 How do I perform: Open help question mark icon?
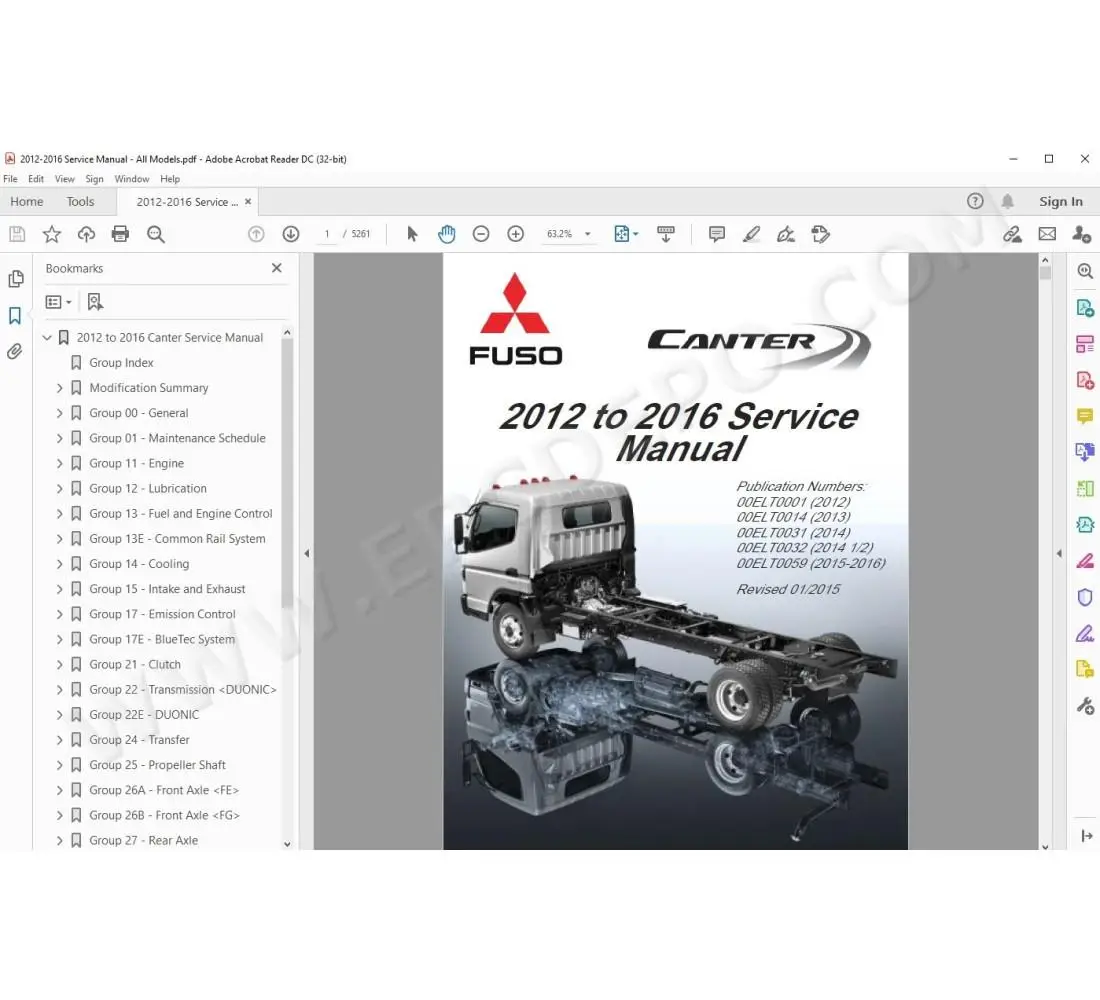[x=975, y=201]
